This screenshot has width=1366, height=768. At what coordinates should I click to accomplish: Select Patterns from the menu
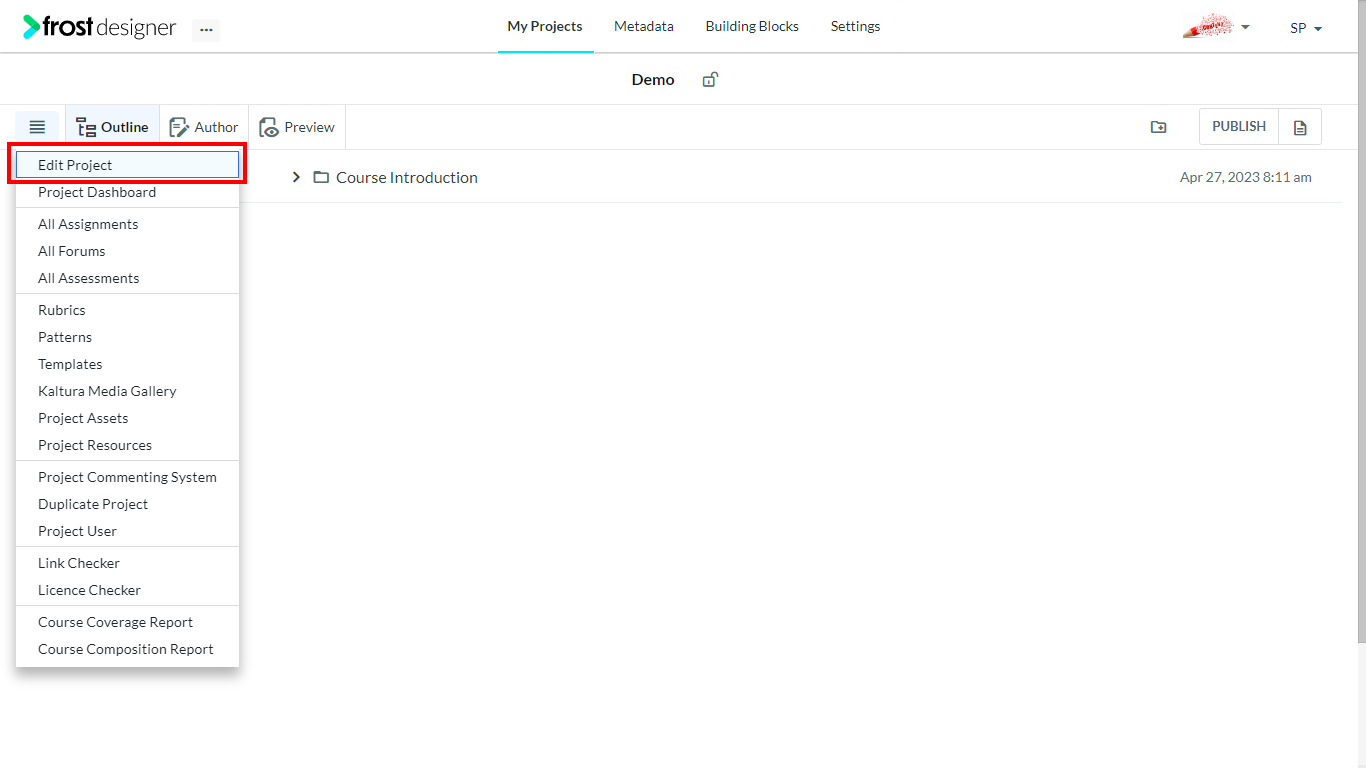pyautogui.click(x=127, y=337)
